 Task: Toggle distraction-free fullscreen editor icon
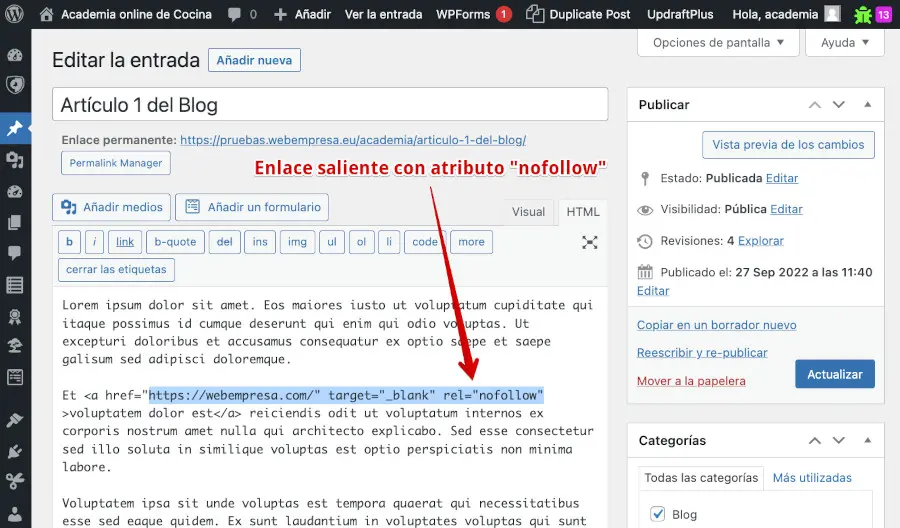(x=590, y=242)
